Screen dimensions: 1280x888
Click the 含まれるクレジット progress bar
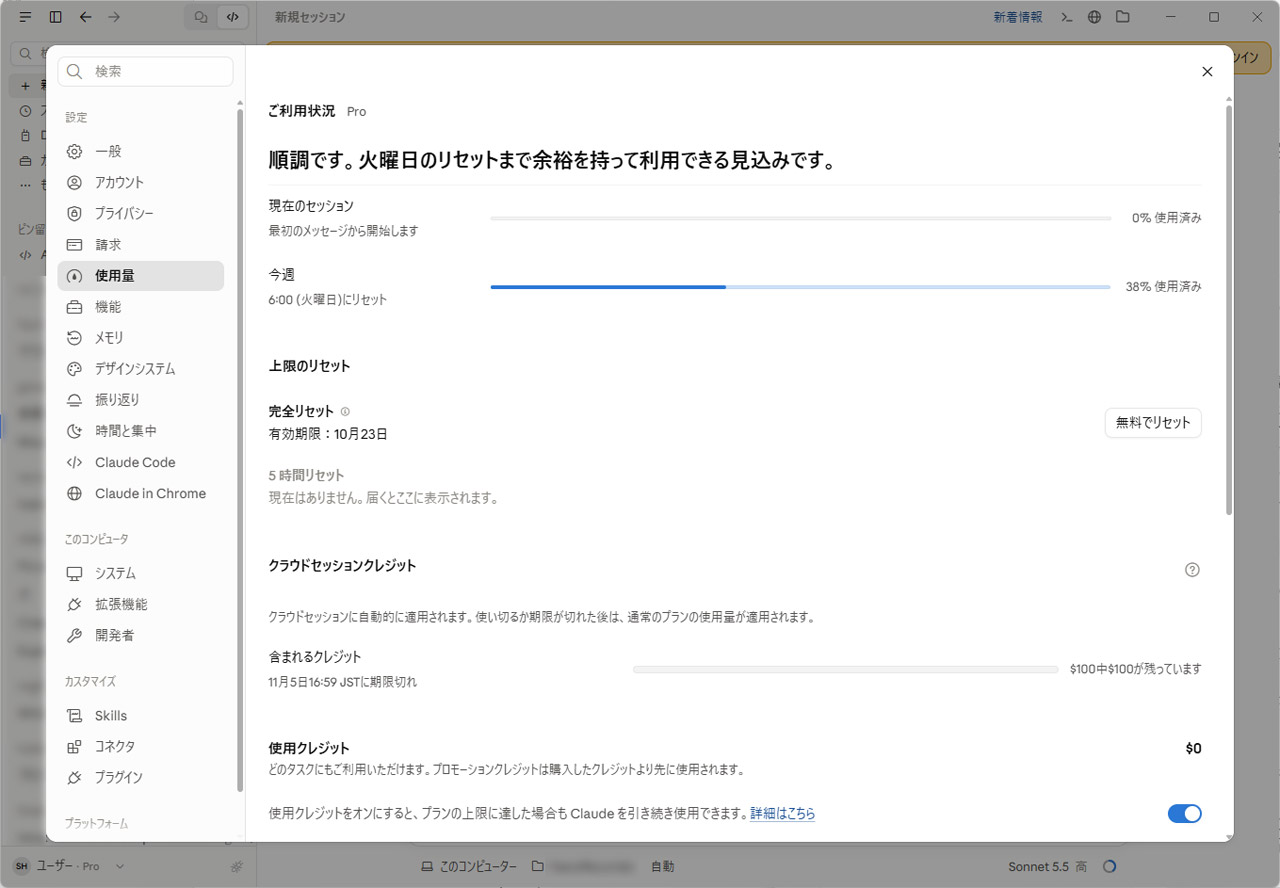click(x=846, y=669)
